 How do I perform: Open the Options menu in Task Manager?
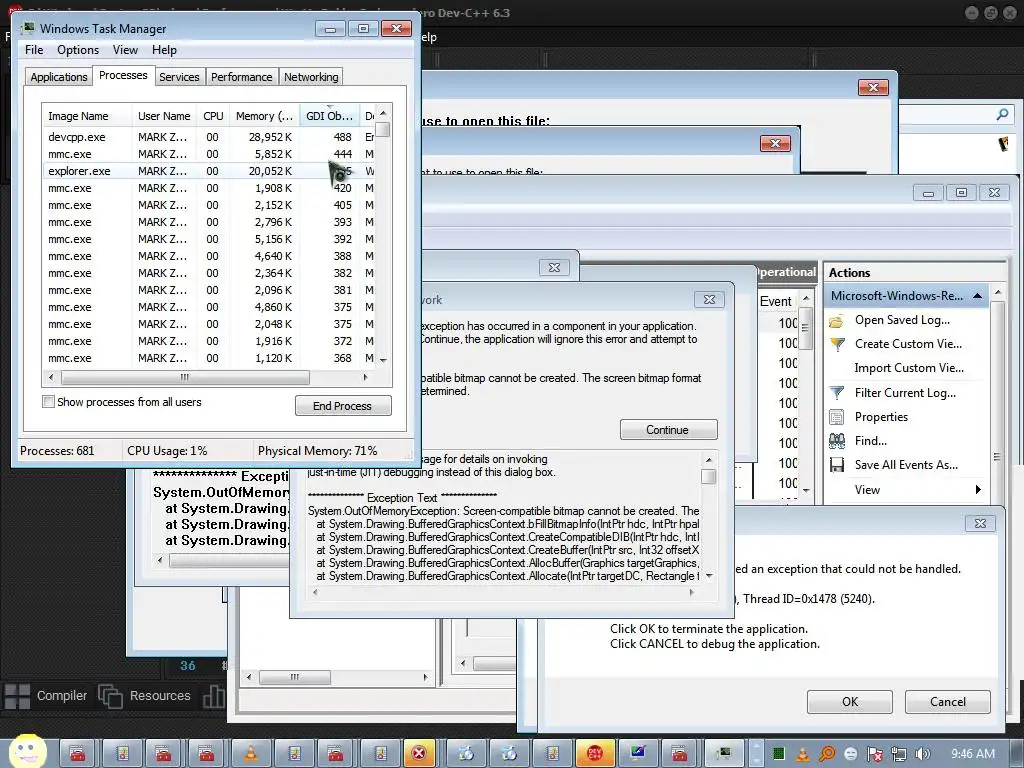point(78,50)
